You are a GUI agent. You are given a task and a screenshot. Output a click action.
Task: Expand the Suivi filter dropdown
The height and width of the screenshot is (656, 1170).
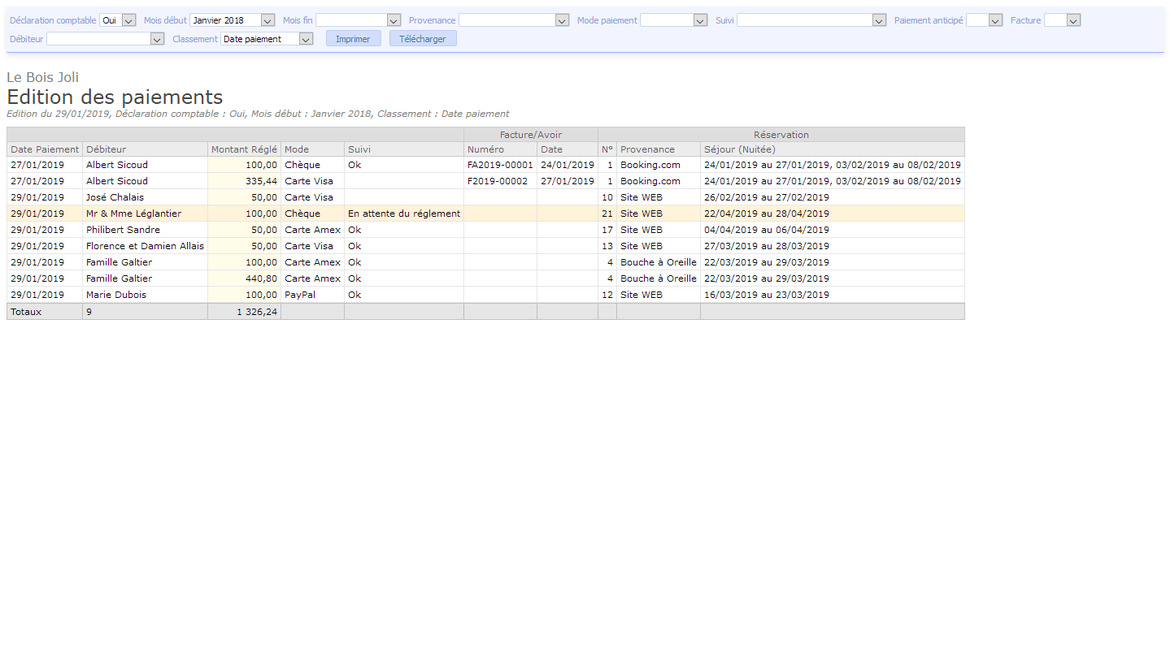811,20
